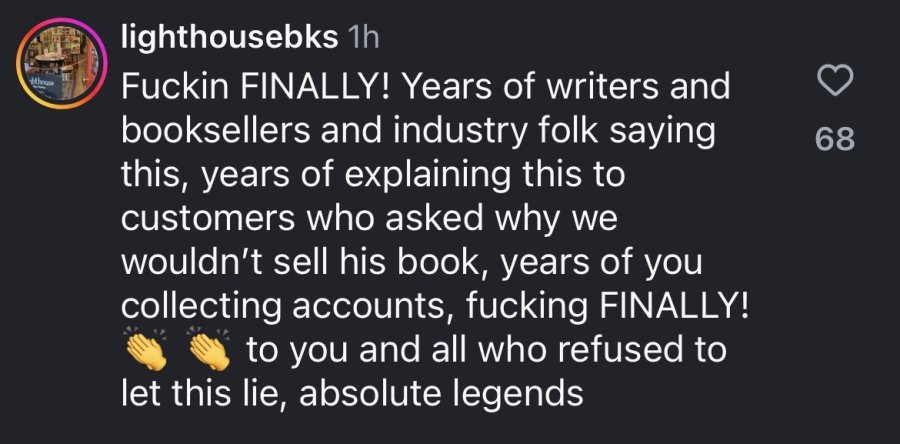Click the word "customers" in the comment
The image size is (900, 444).
(208, 221)
